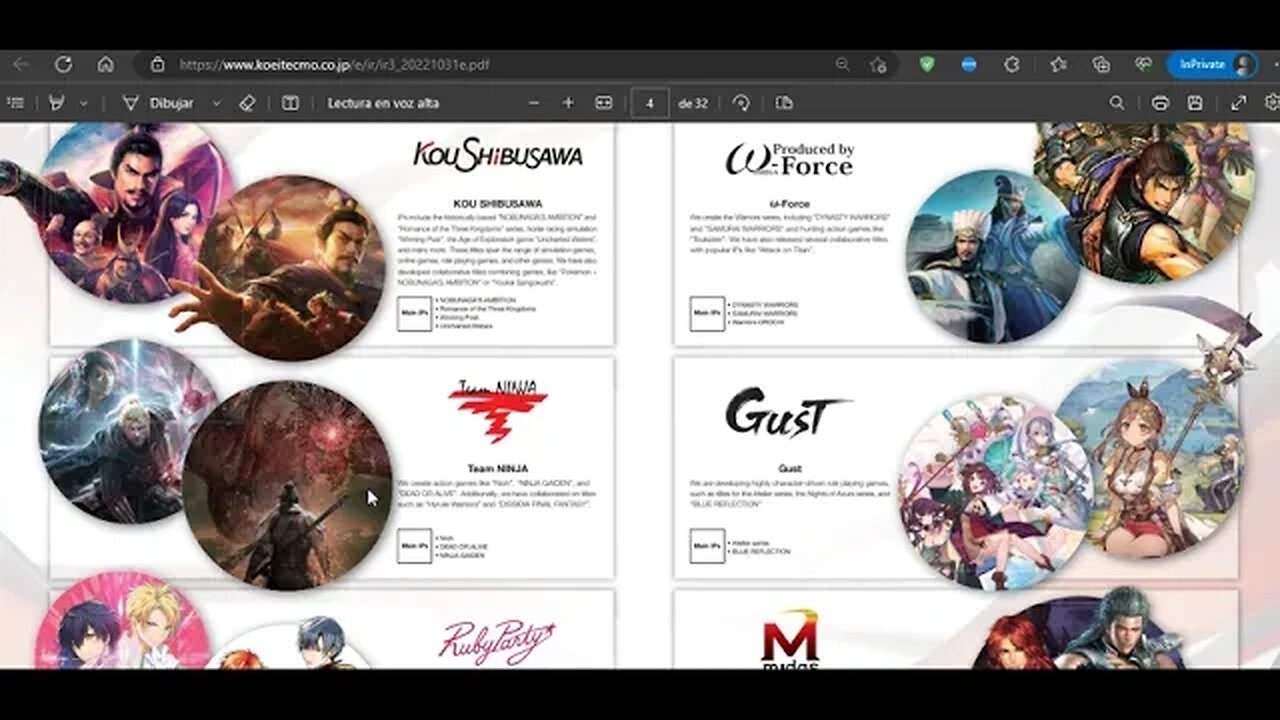1280x720 pixels.
Task: Open the browser home page
Action: tap(105, 64)
